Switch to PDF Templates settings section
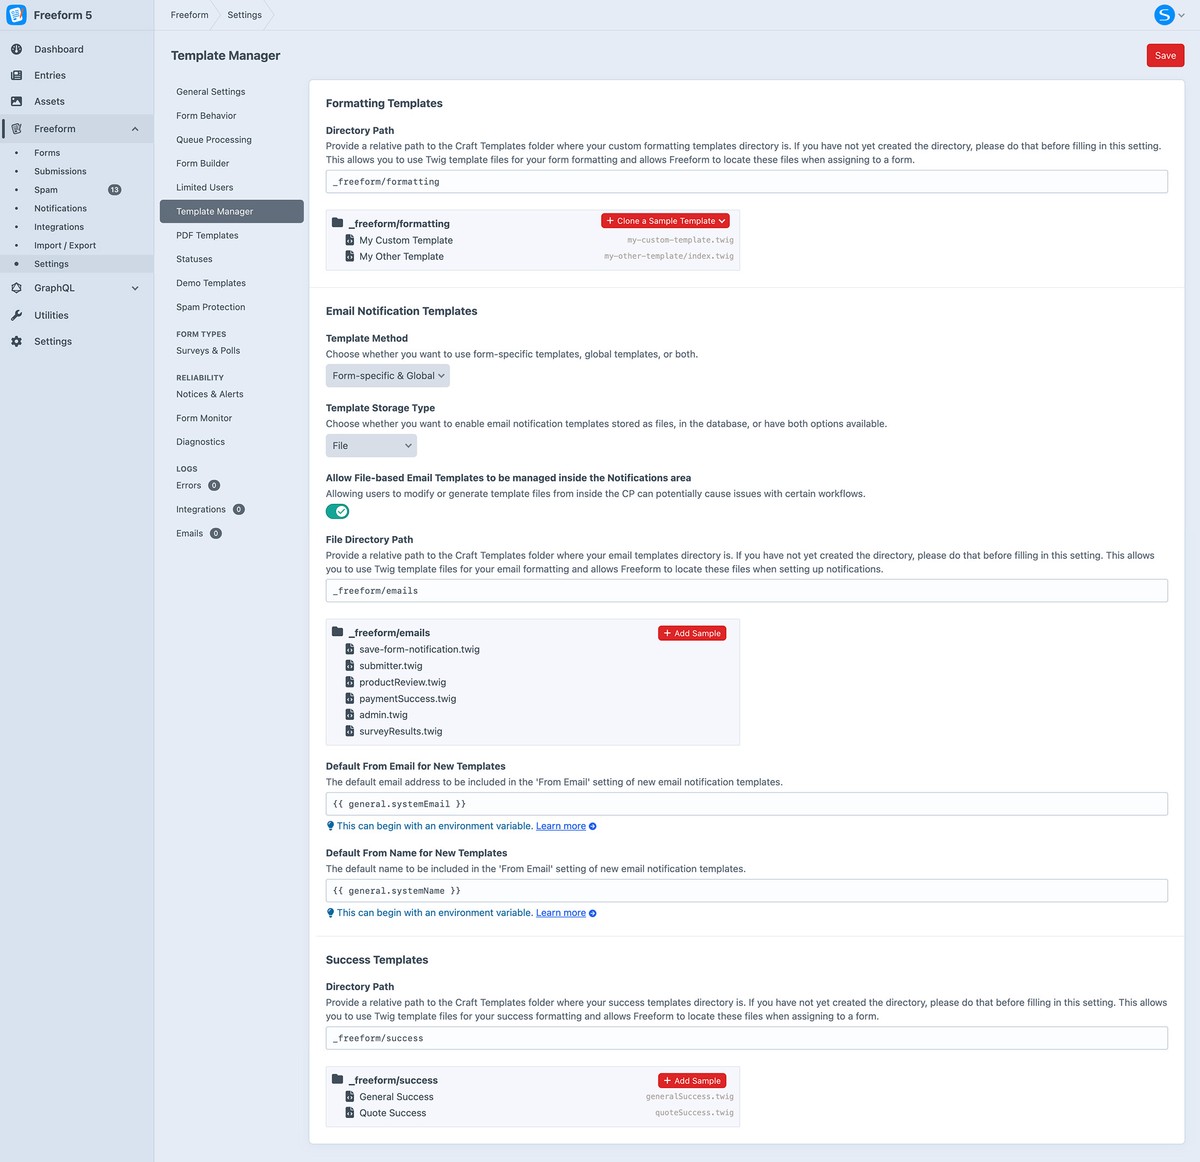The image size is (1200, 1162). [x=207, y=235]
